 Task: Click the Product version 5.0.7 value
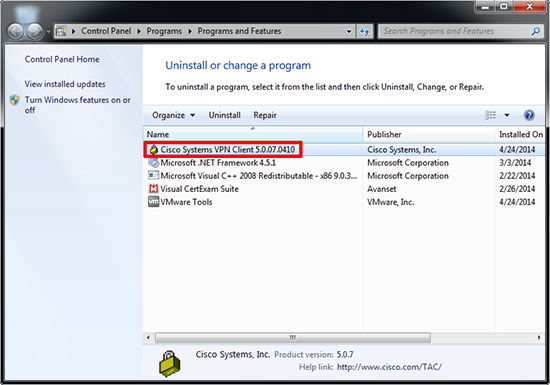(345, 354)
